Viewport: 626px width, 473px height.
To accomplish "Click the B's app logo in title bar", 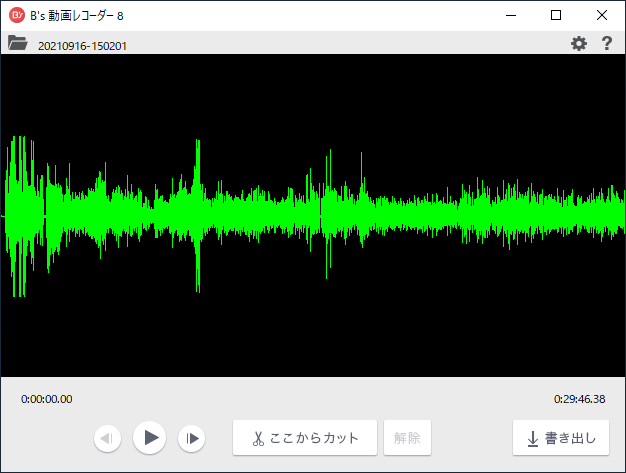I will pyautogui.click(x=16, y=15).
